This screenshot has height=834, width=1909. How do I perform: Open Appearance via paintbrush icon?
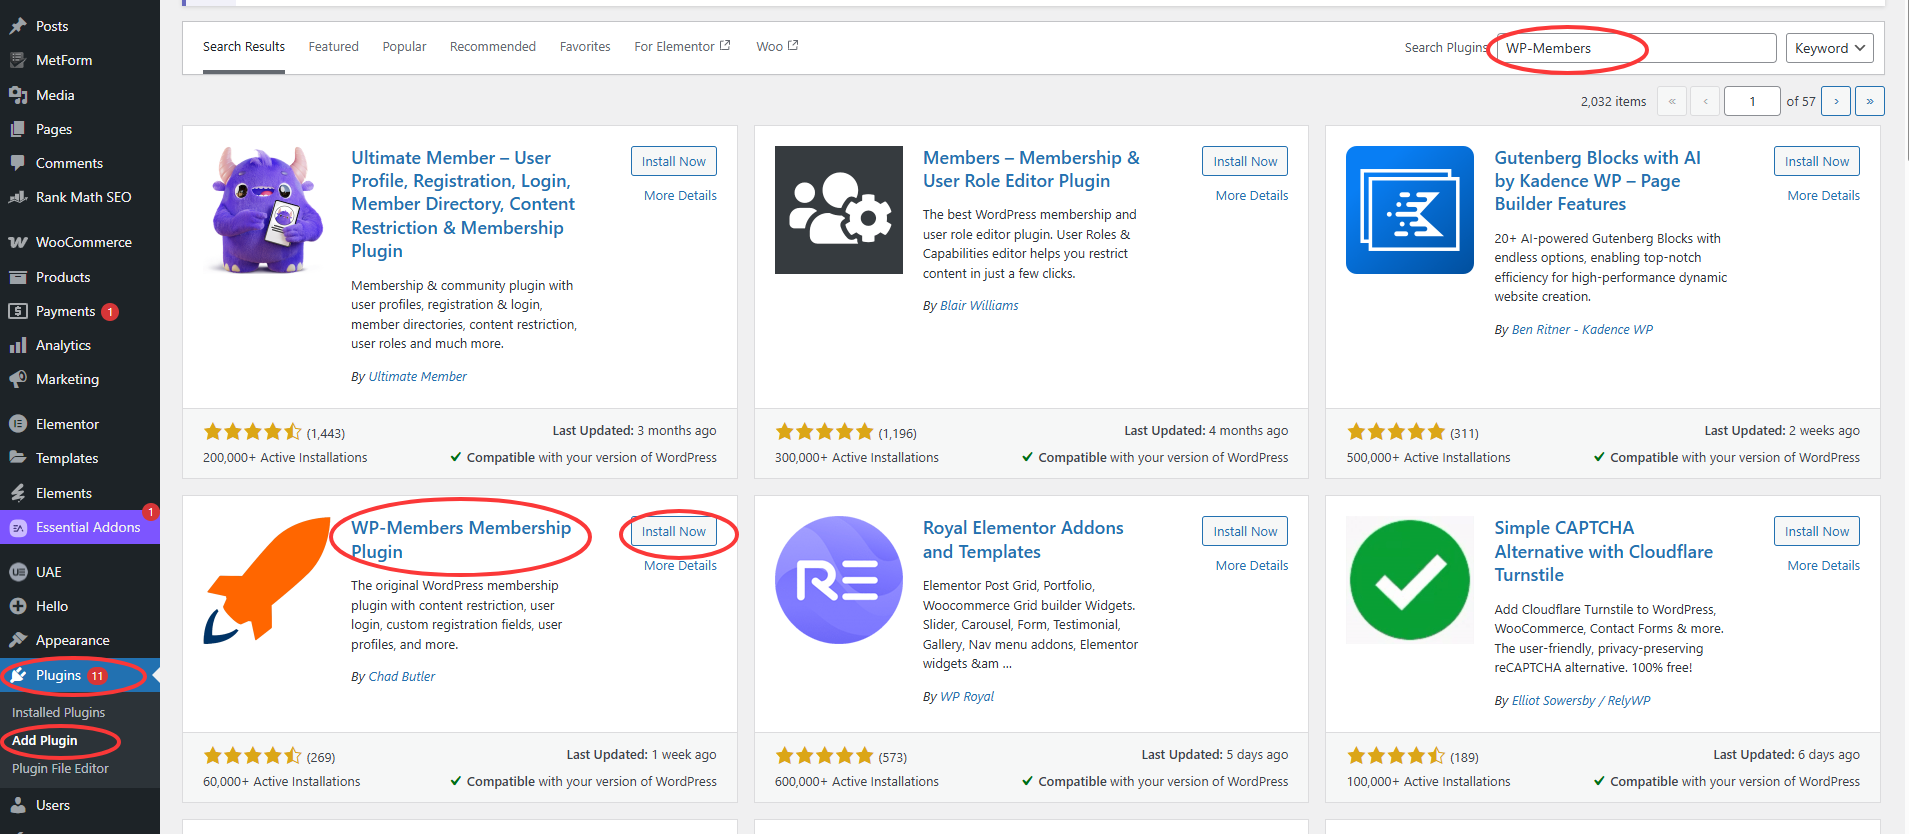tap(18, 641)
